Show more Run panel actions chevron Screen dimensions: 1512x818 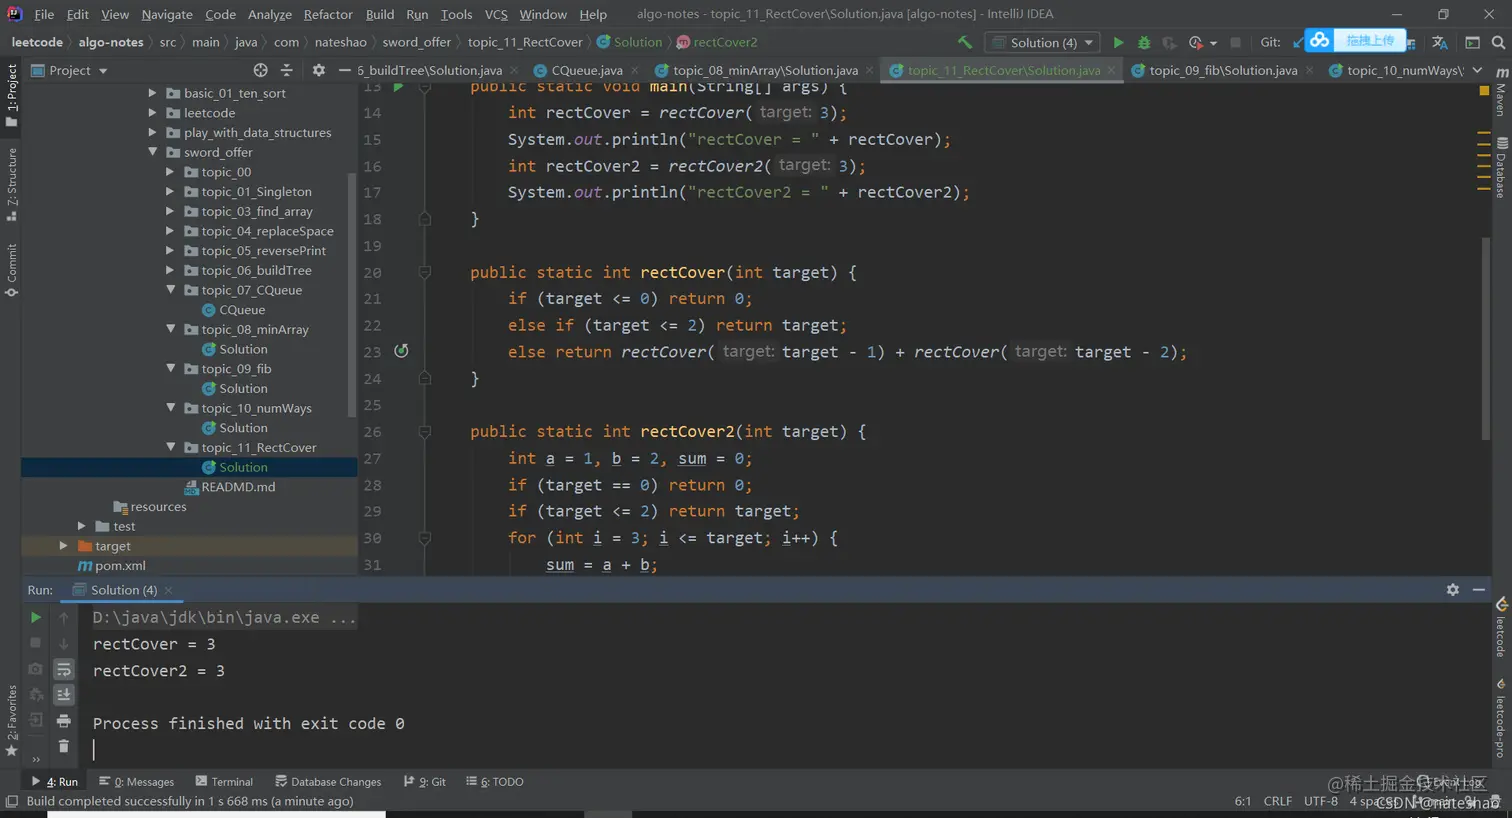point(36,759)
